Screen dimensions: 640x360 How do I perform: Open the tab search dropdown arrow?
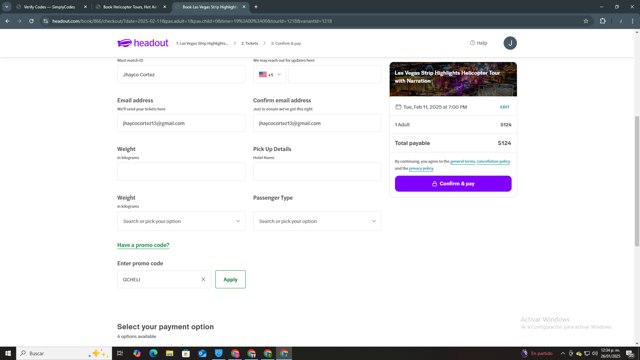[x=7, y=7]
